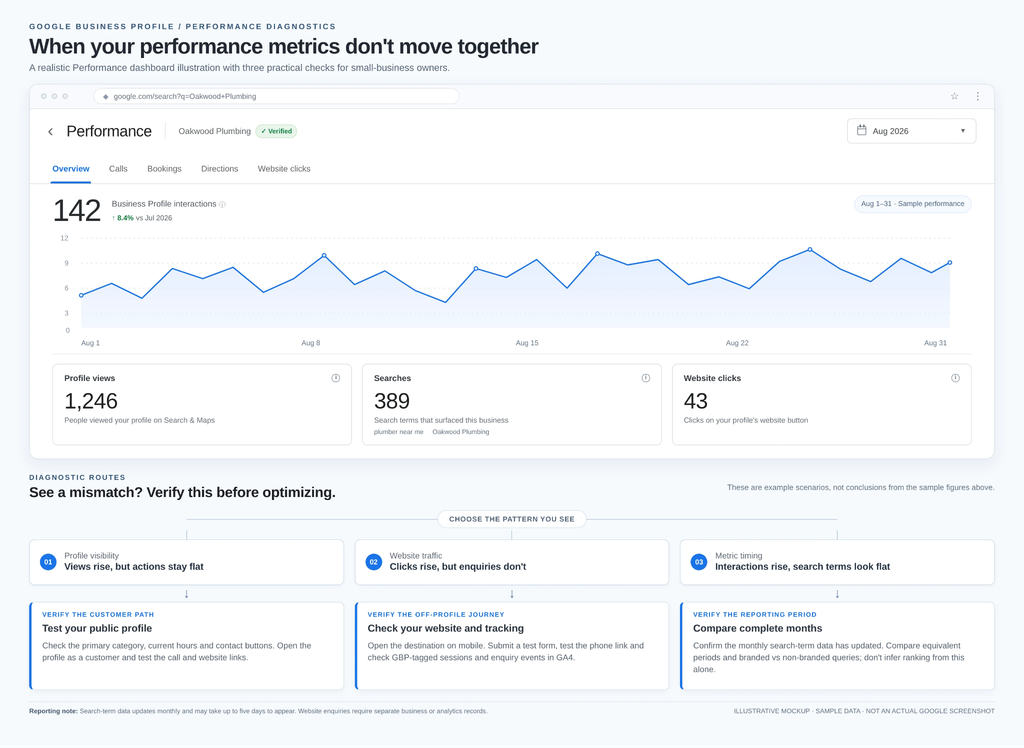This screenshot has height=748, width=1024.
Task: Open the Compare complete months card
Action: (837, 645)
